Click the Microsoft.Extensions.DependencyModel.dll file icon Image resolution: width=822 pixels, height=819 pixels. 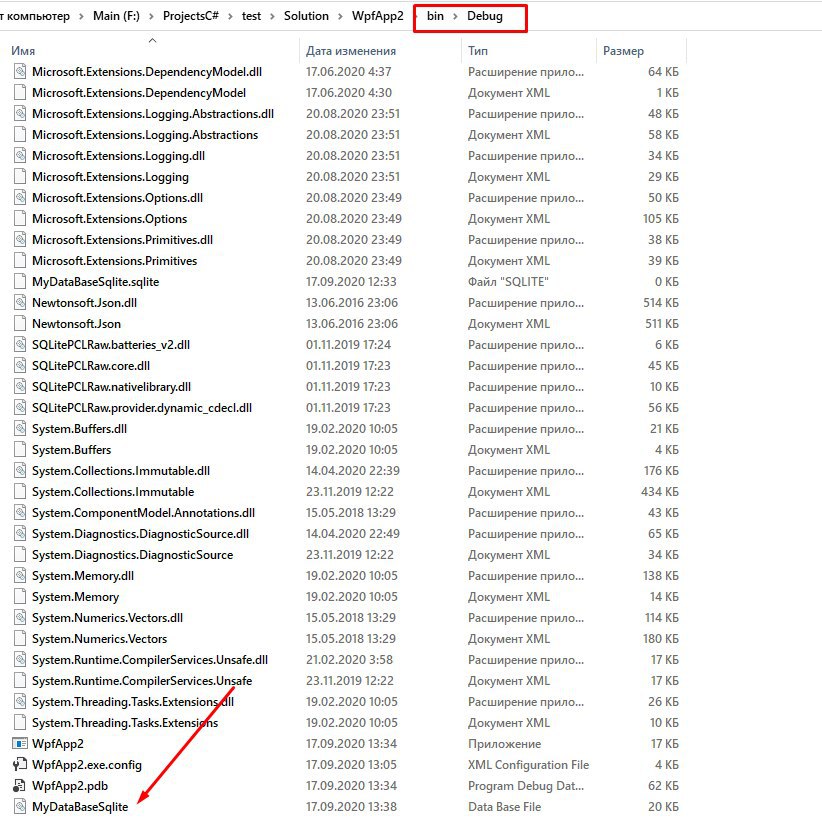click(20, 71)
